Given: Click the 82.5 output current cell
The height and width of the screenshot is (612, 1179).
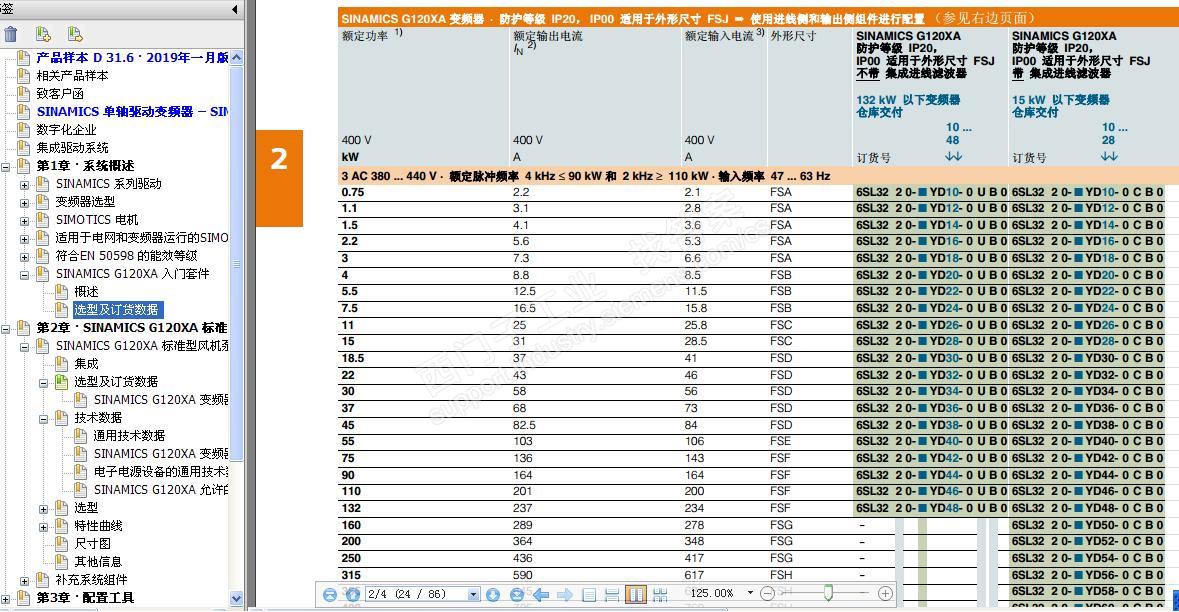Looking at the screenshot, I should [x=524, y=425].
